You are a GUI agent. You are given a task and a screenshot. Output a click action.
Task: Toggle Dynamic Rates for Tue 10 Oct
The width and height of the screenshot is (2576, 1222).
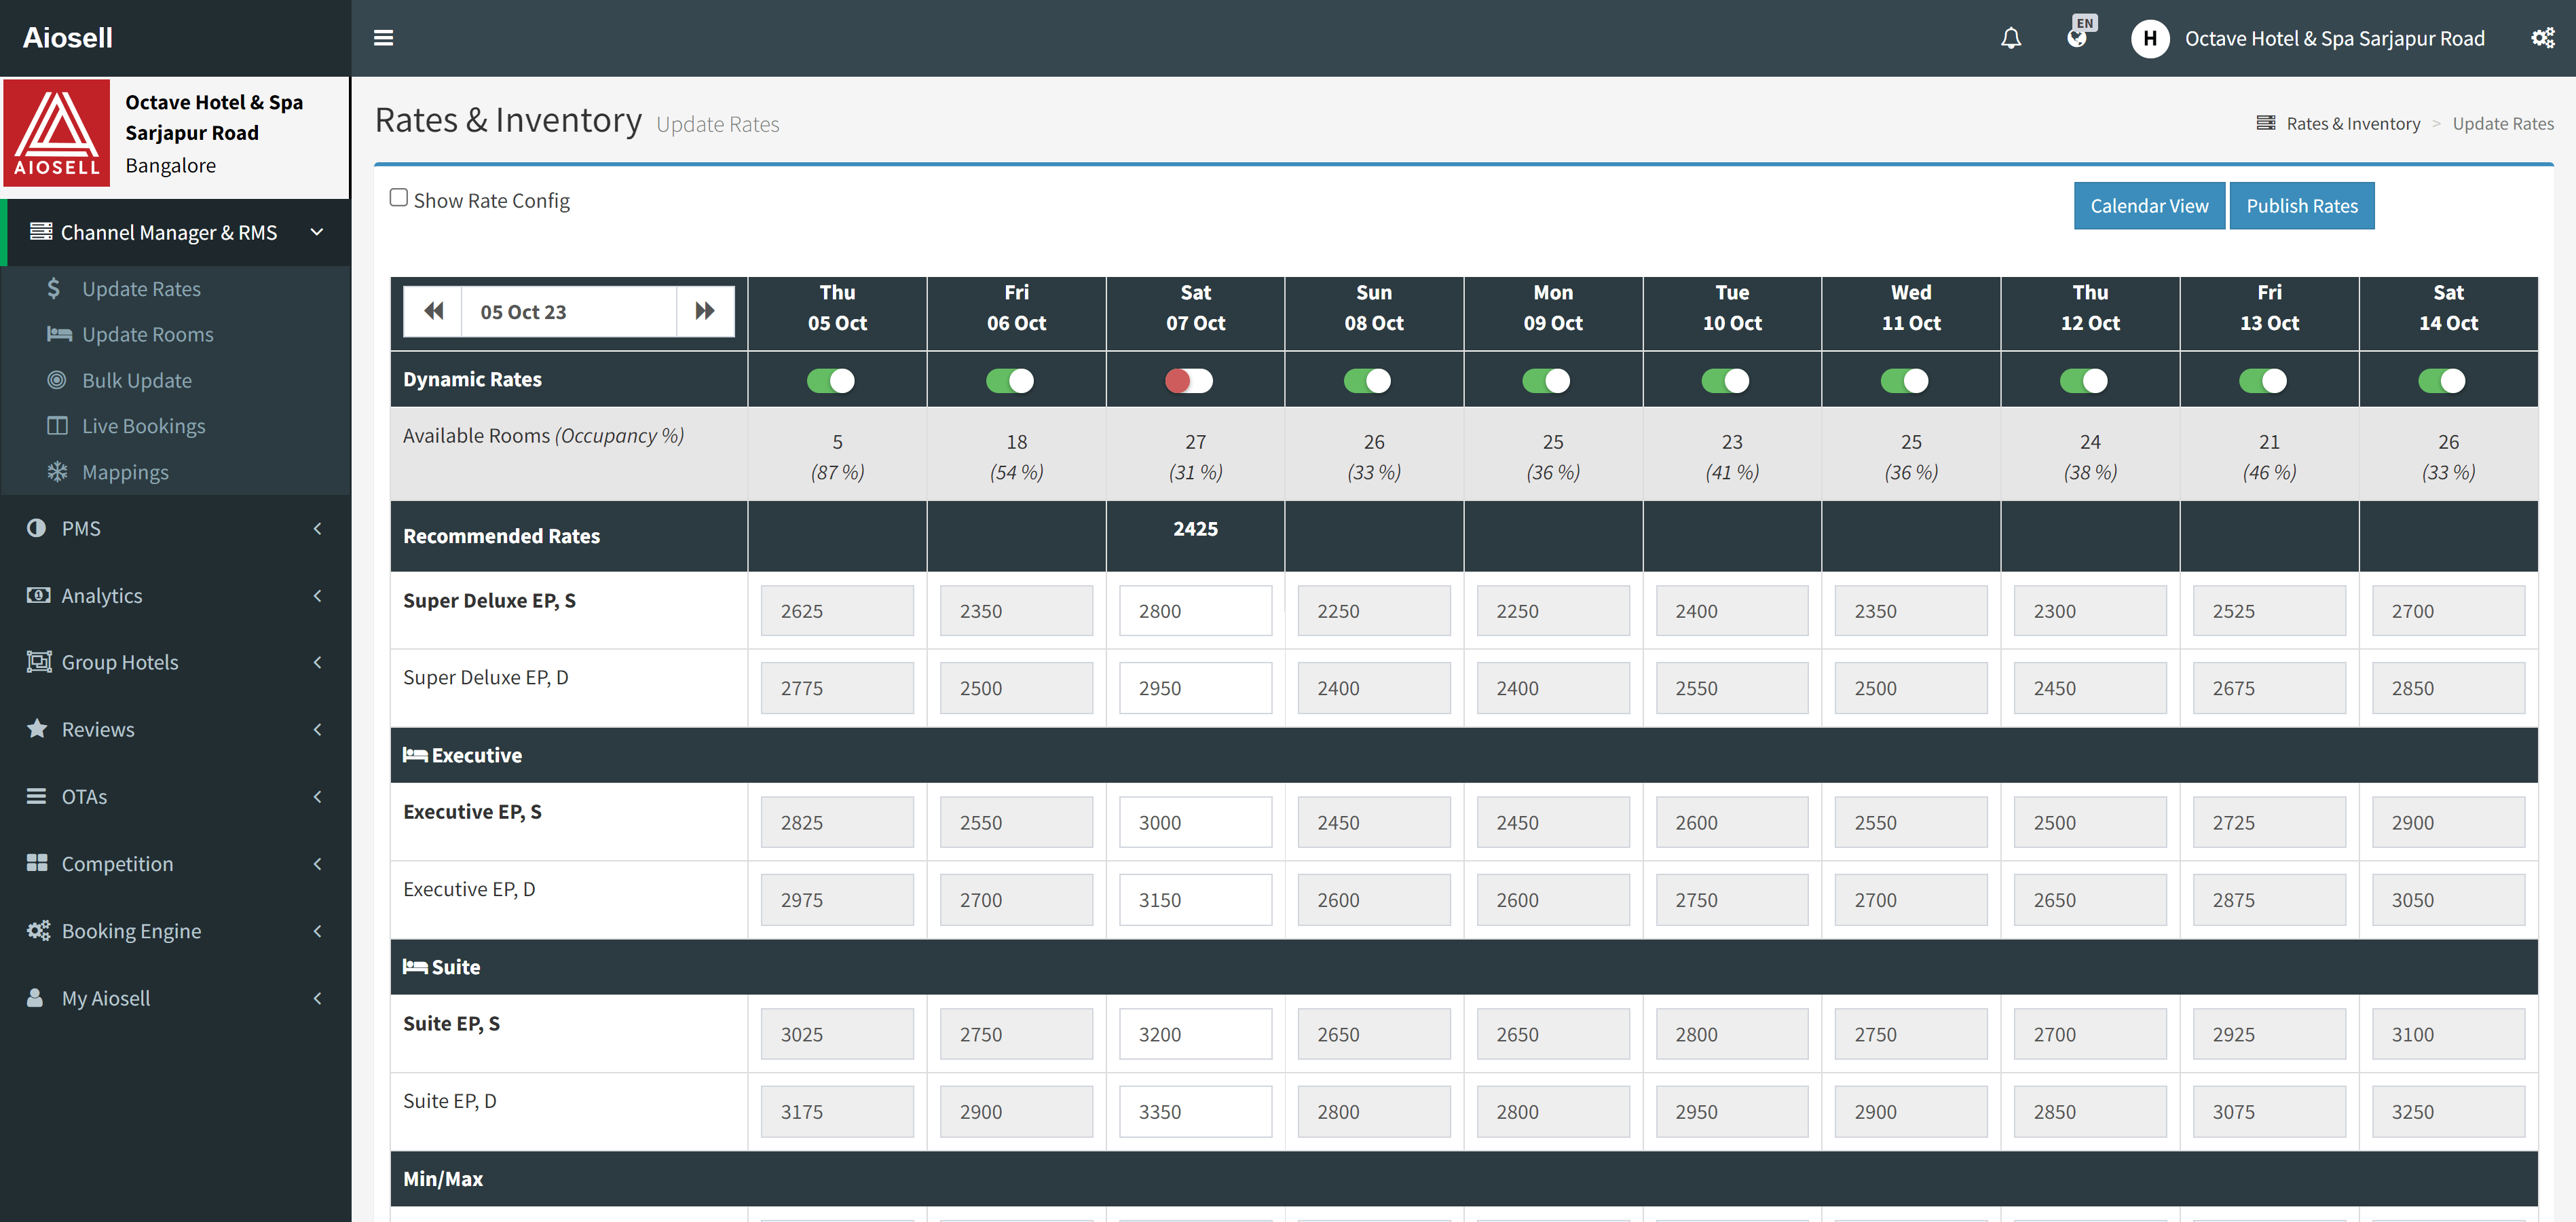pos(1725,380)
